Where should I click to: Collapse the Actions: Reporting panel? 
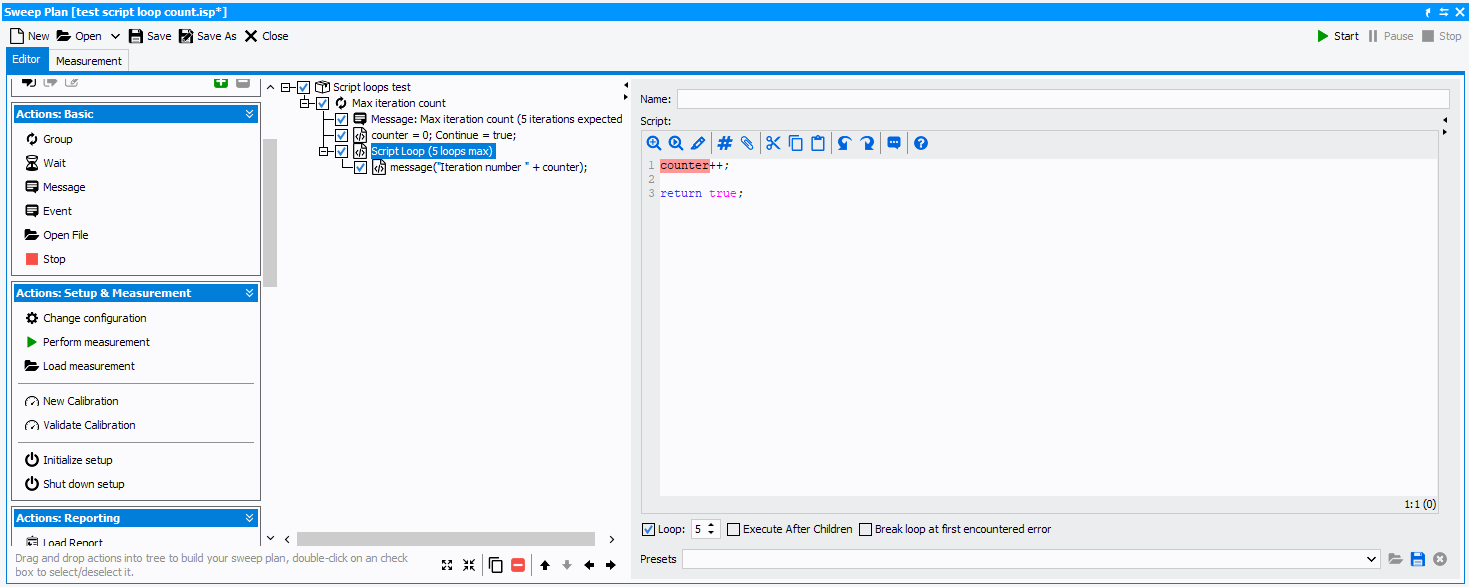(x=249, y=518)
